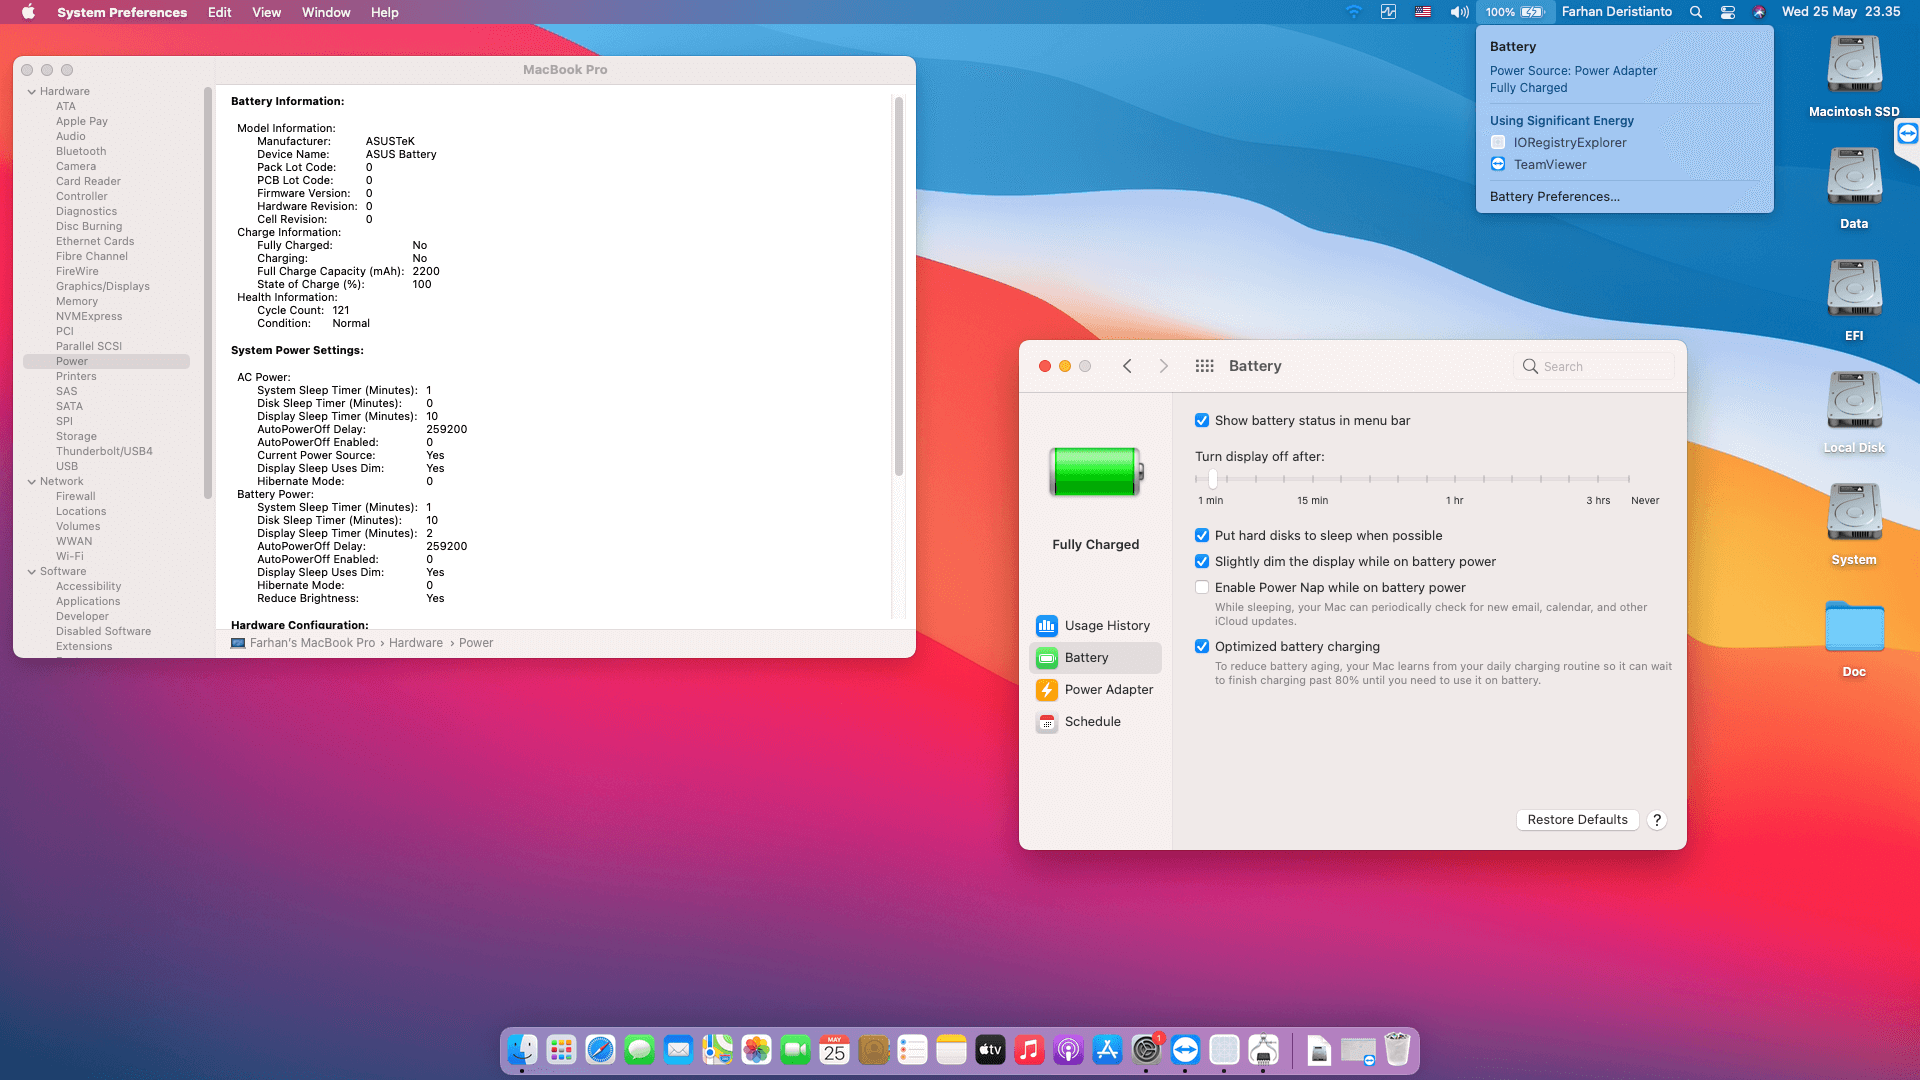Collapse the Hardware section in the sidebar
The width and height of the screenshot is (1920, 1080).
33,91
